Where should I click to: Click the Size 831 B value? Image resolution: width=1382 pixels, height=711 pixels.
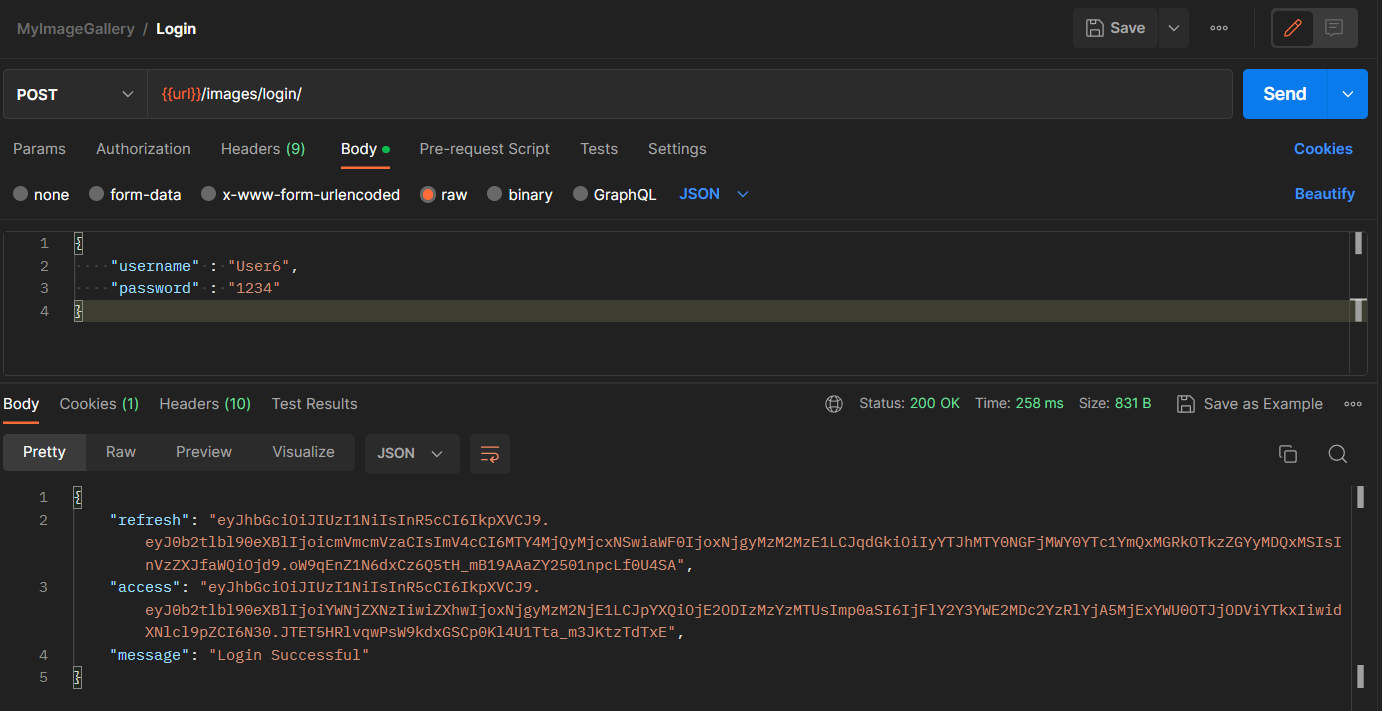pos(1132,404)
